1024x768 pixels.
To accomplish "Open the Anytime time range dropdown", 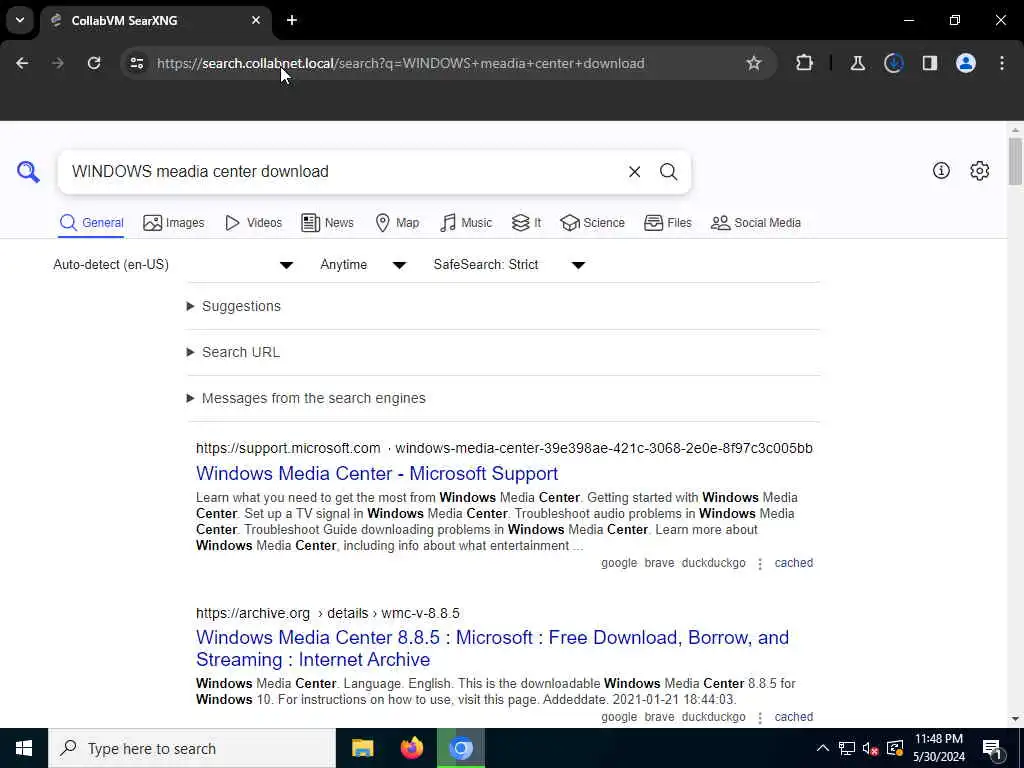I will click(x=363, y=264).
